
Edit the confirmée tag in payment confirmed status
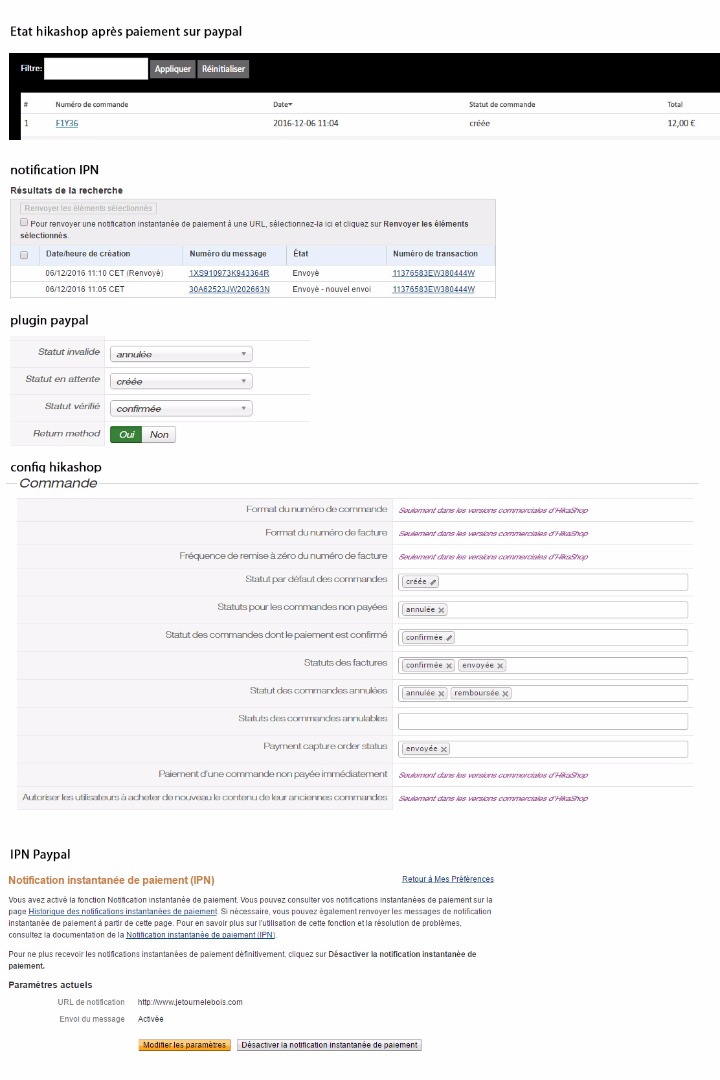(x=450, y=637)
